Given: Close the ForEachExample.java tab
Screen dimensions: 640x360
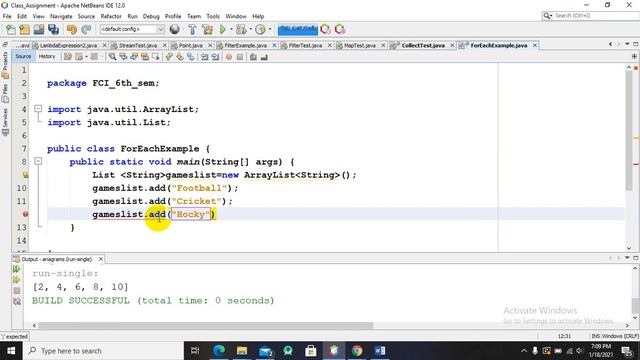Looking at the screenshot, I should coord(535,45).
